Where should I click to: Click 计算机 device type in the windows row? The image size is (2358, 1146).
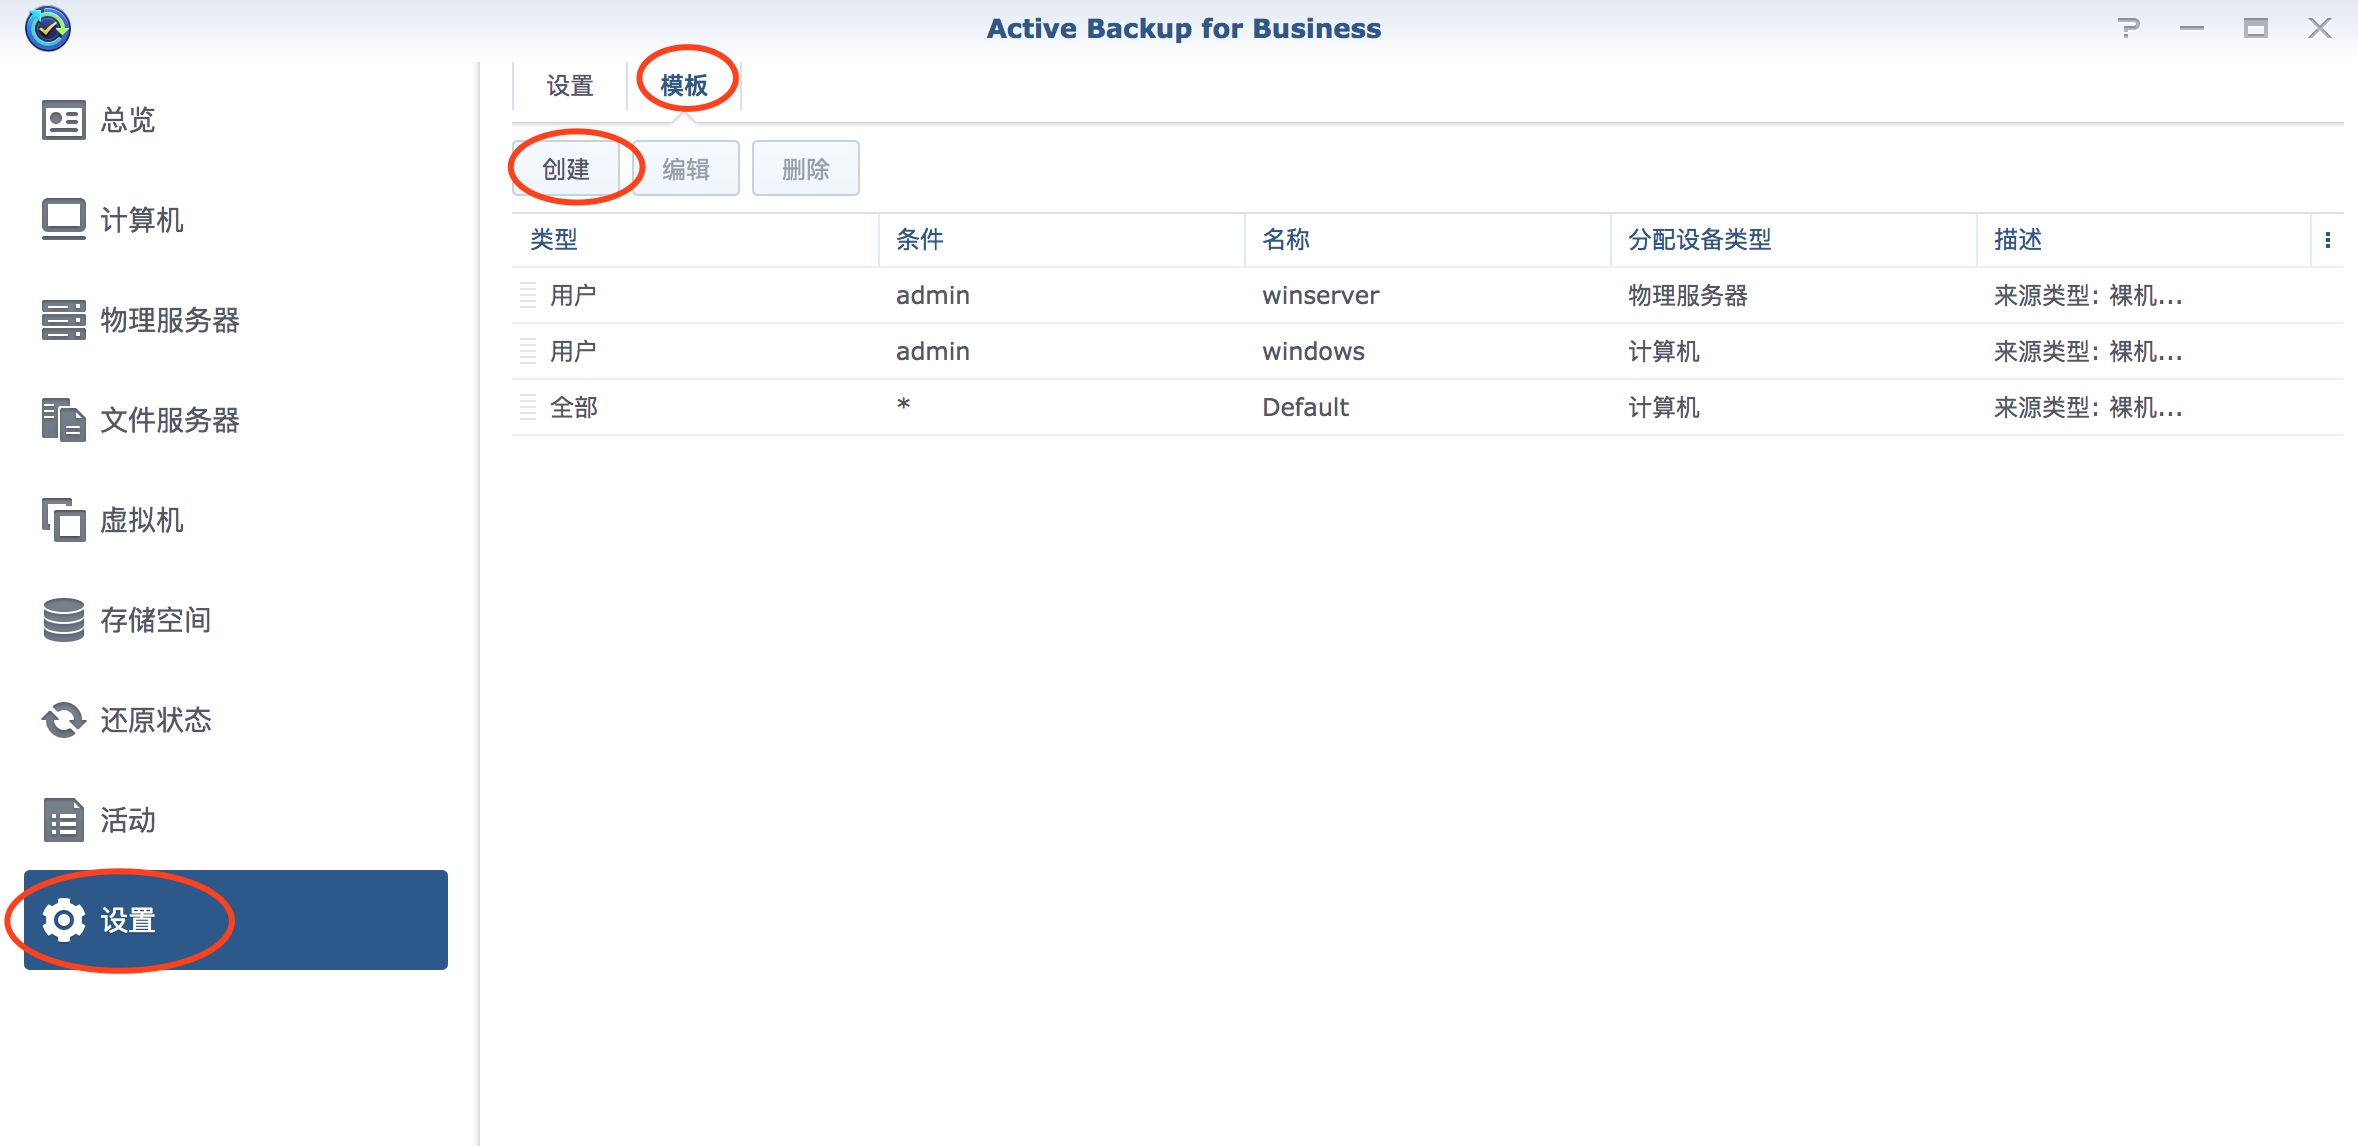(x=1664, y=351)
